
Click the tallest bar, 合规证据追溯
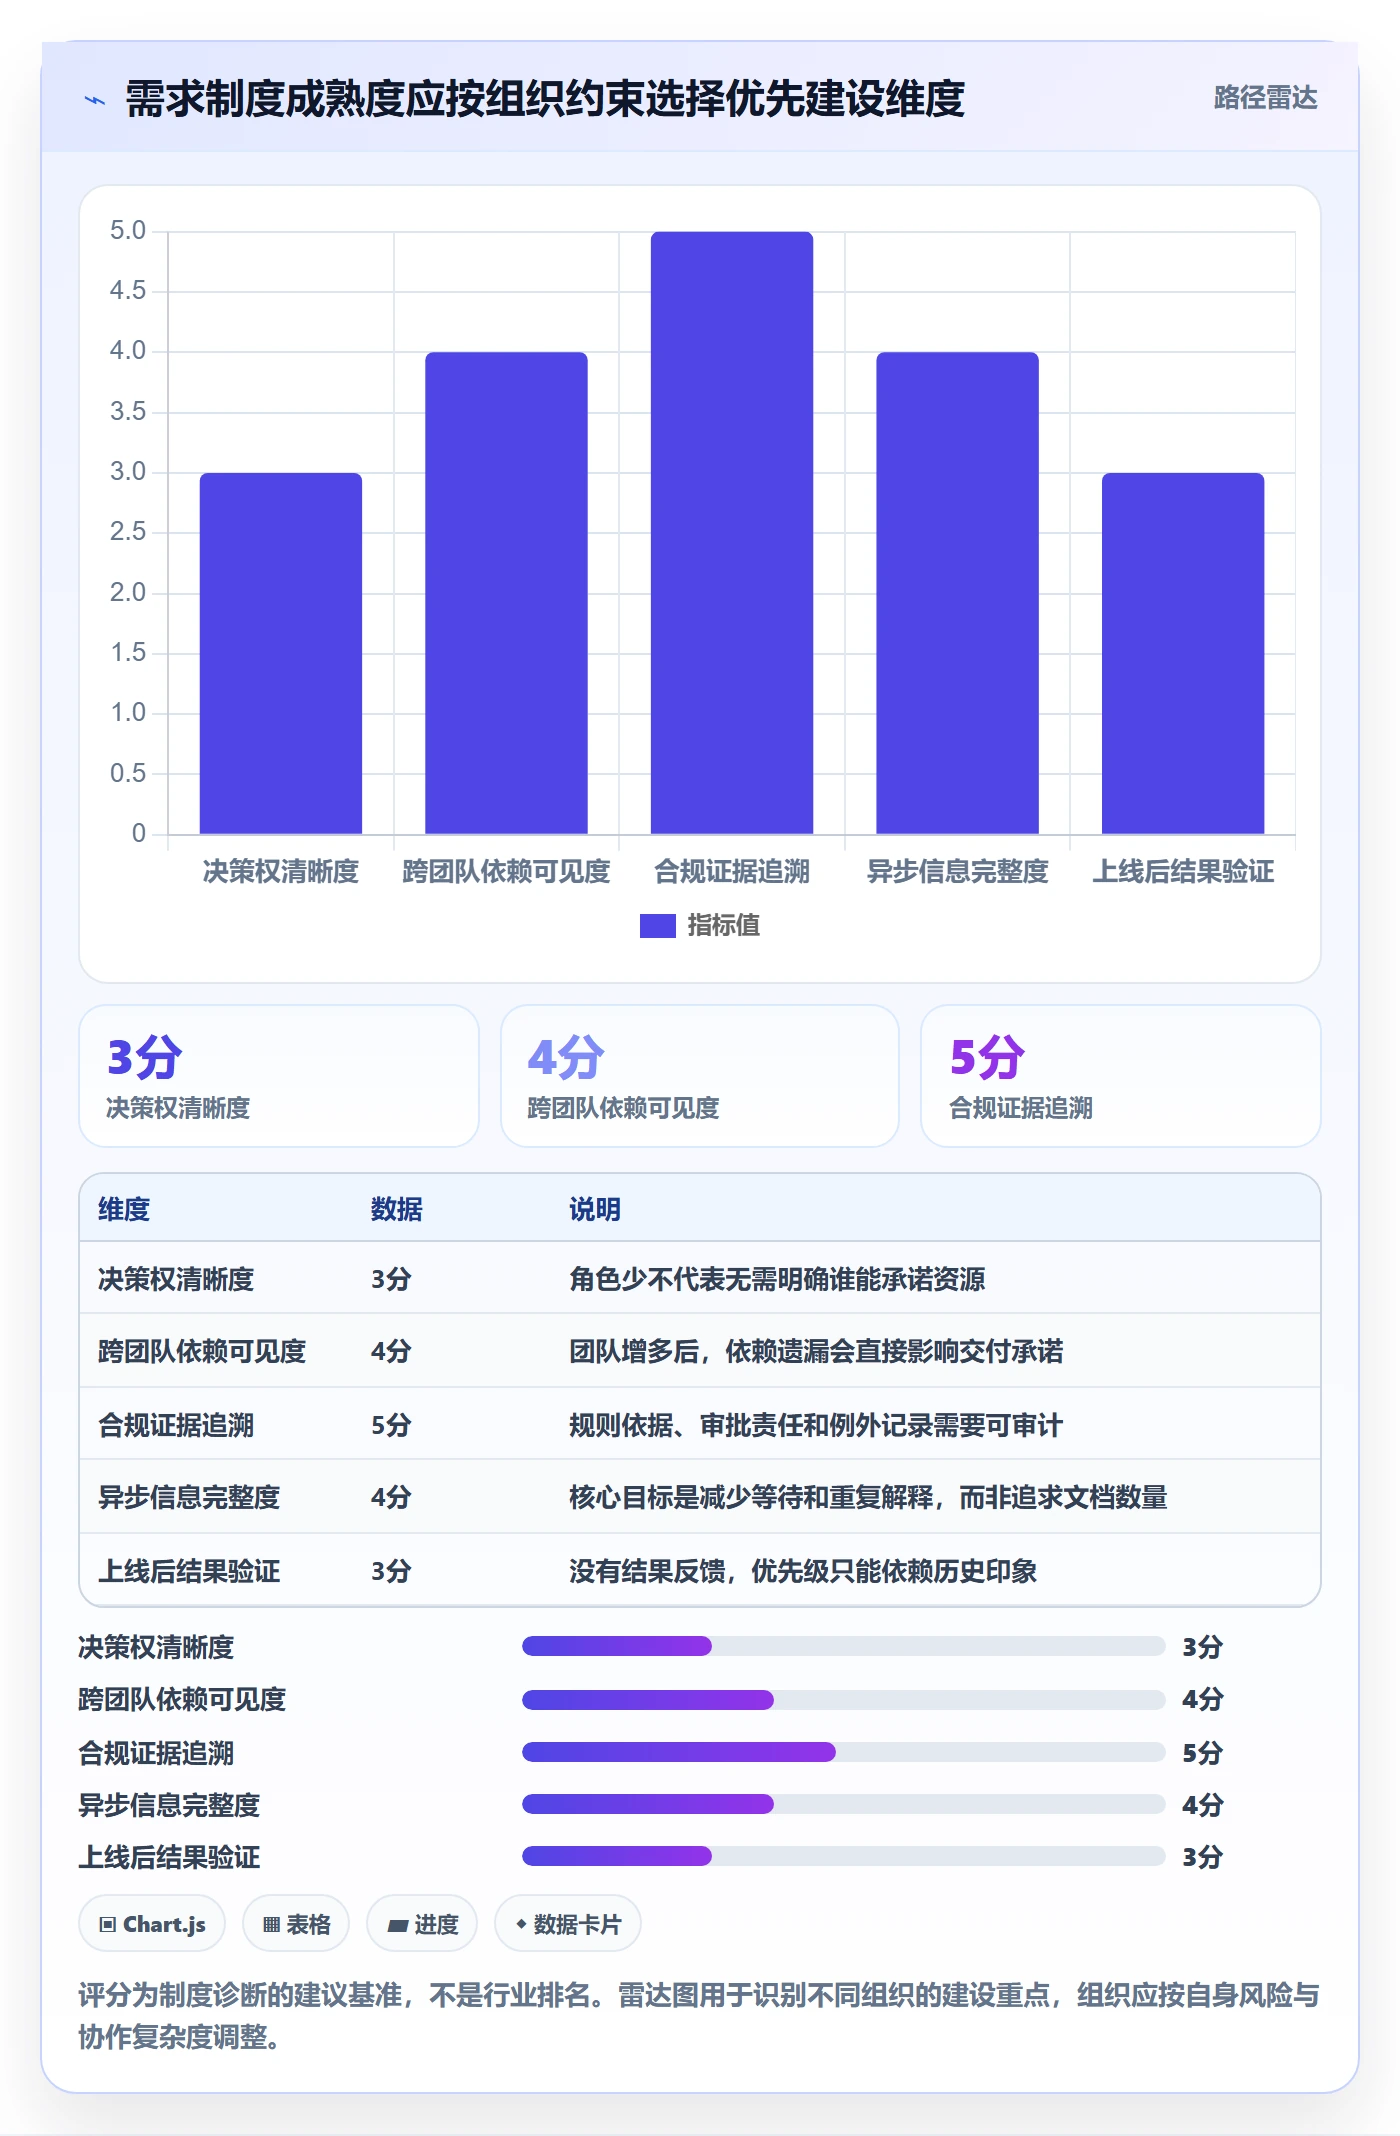point(732,533)
